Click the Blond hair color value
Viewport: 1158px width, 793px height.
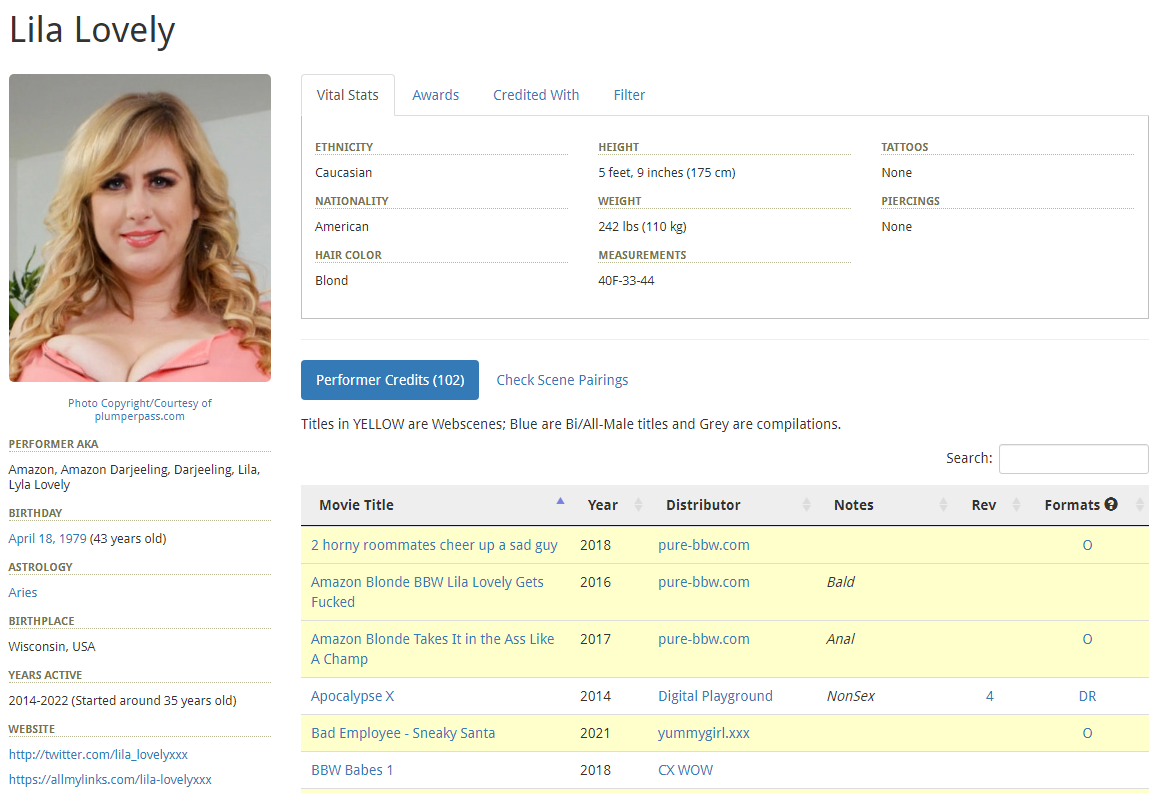[x=332, y=281]
